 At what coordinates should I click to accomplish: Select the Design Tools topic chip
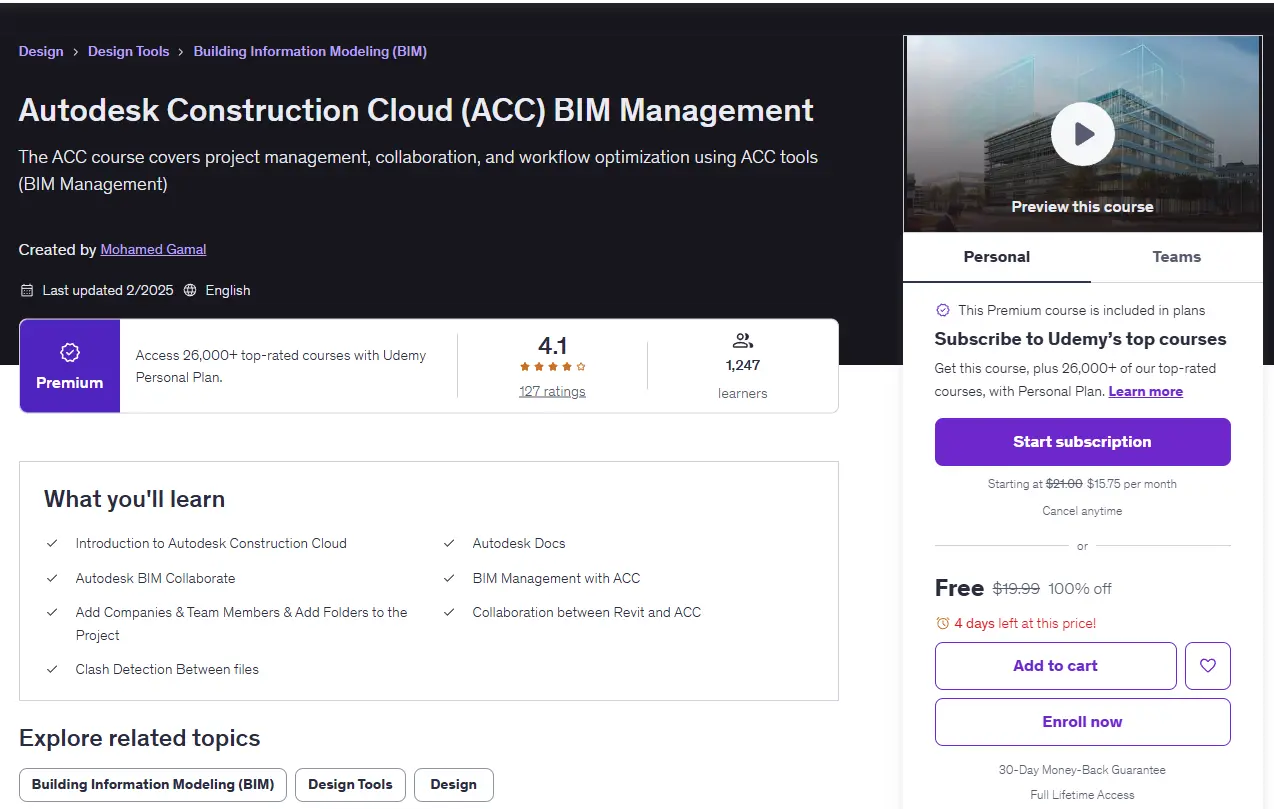pyautogui.click(x=350, y=785)
